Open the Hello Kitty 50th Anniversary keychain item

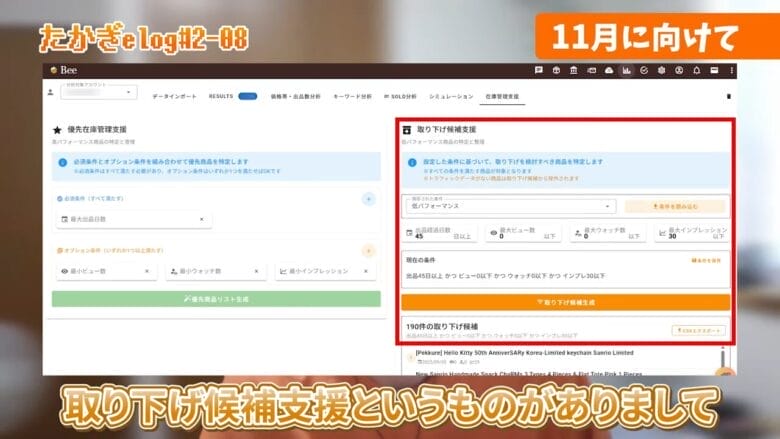click(524, 352)
